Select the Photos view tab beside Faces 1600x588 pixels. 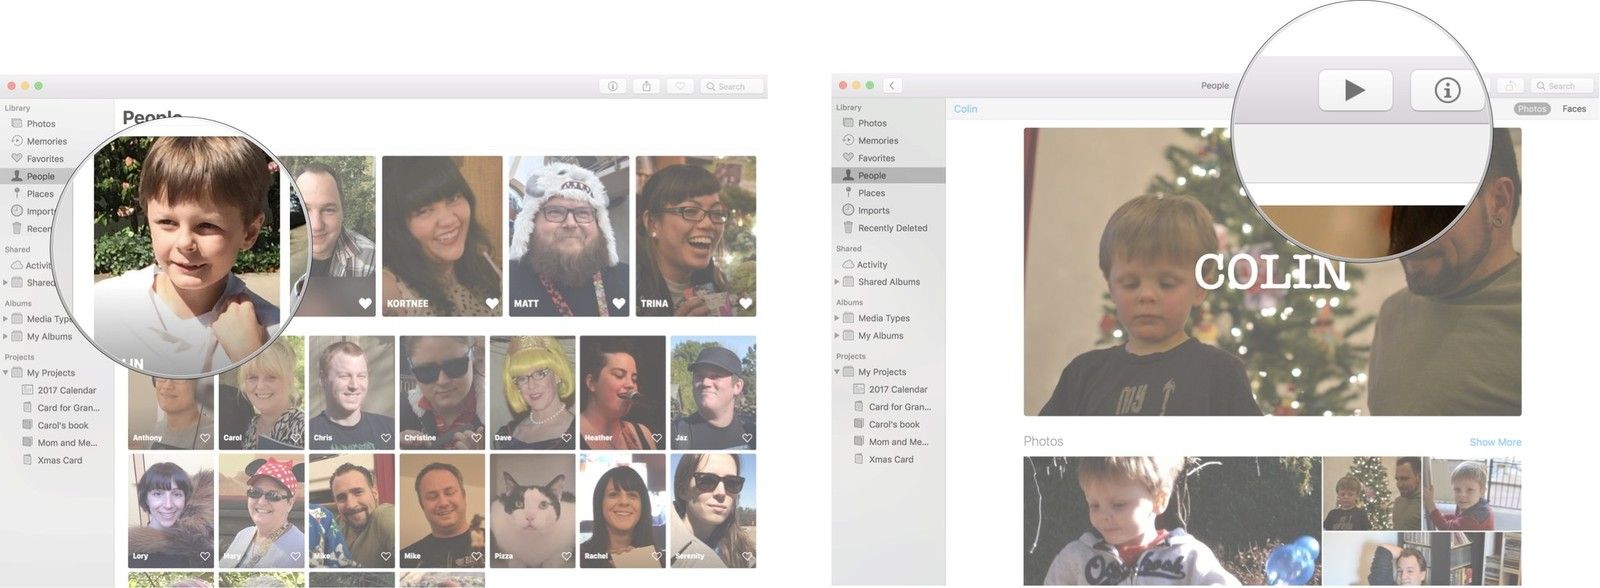(1531, 109)
